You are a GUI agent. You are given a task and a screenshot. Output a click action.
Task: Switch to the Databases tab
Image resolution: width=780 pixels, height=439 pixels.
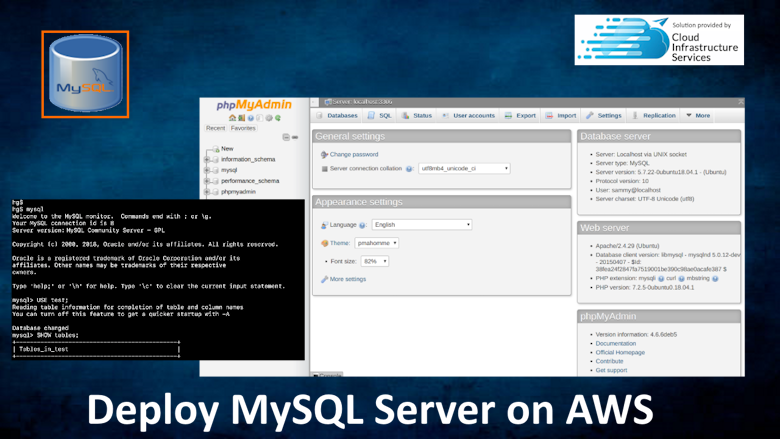[337, 115]
